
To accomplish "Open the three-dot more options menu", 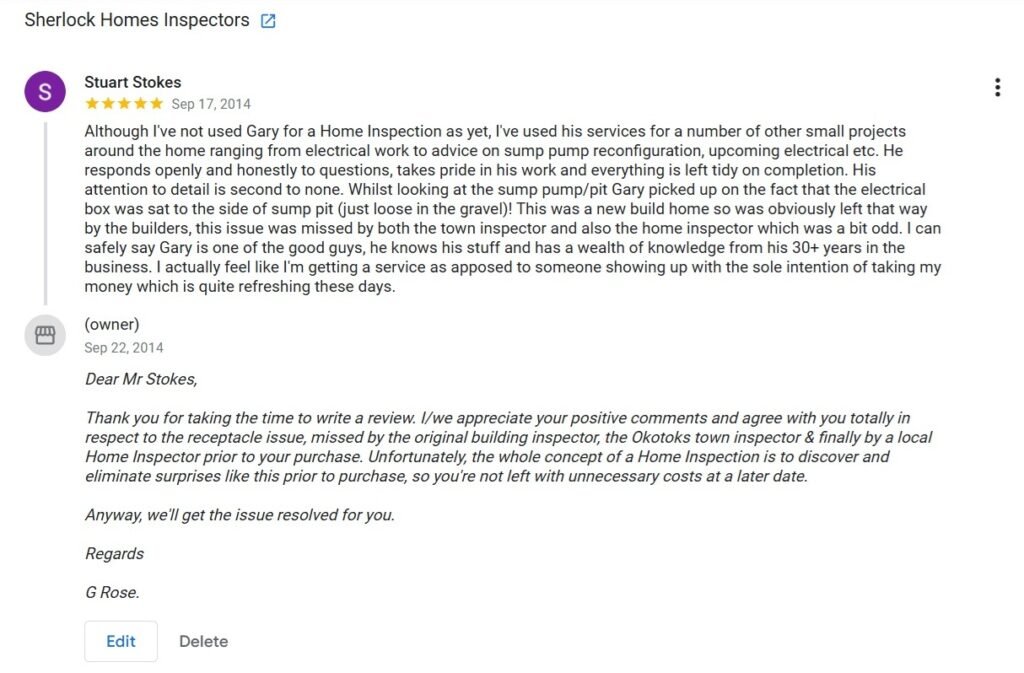I will (997, 88).
